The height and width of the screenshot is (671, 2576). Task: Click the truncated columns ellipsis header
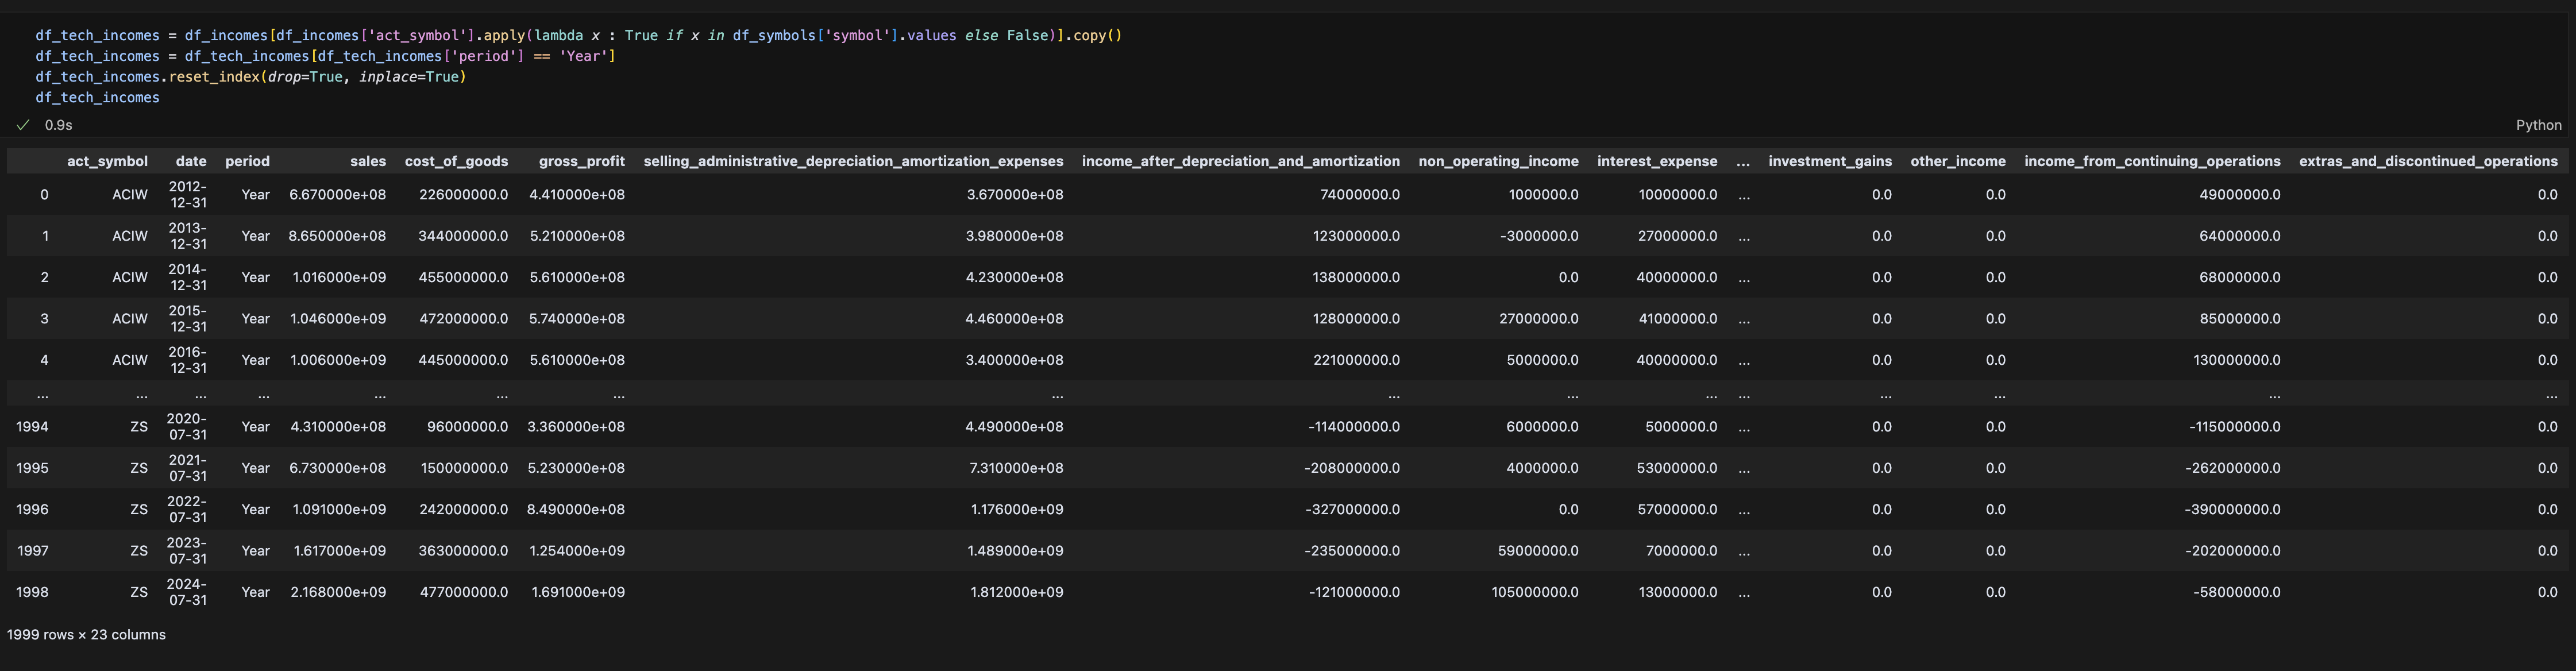1743,161
